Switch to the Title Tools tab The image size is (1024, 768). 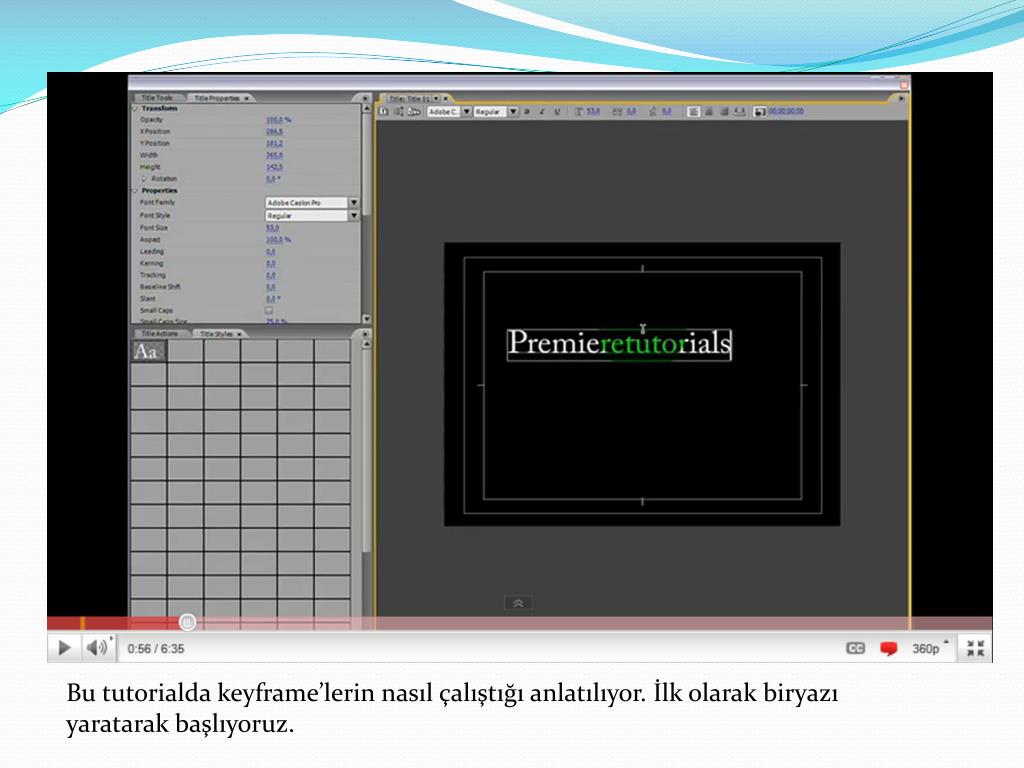157,98
